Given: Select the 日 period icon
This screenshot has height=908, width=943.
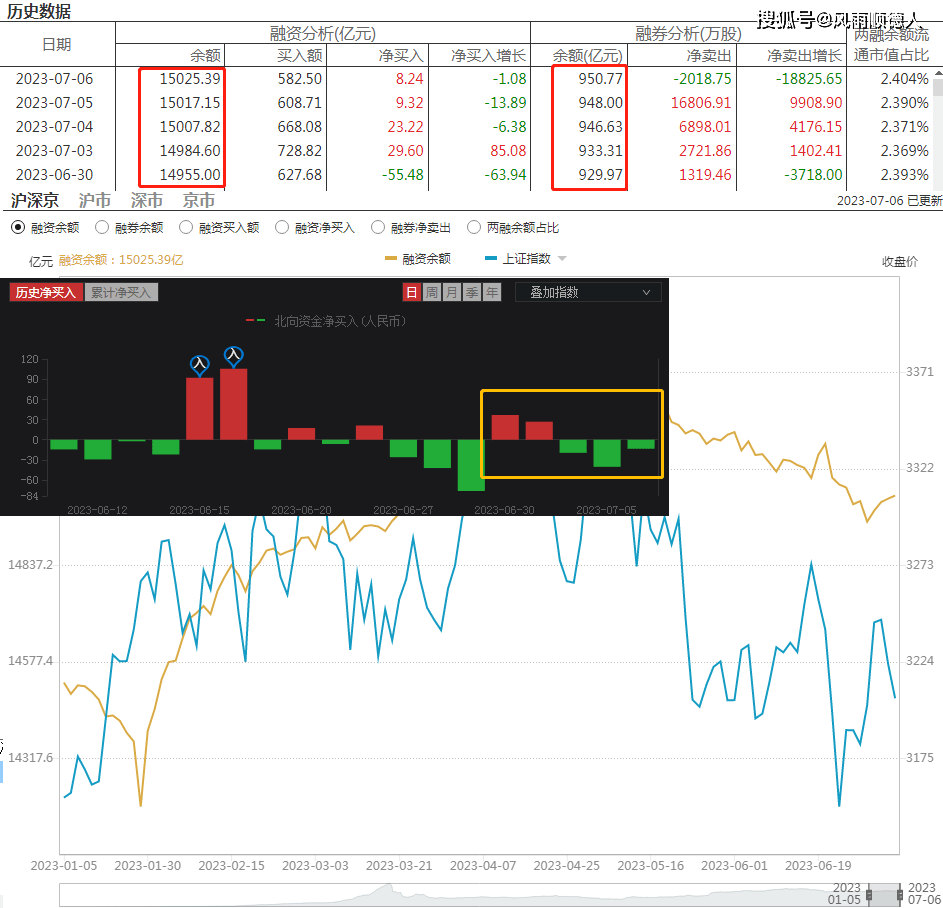Looking at the screenshot, I should (x=411, y=292).
